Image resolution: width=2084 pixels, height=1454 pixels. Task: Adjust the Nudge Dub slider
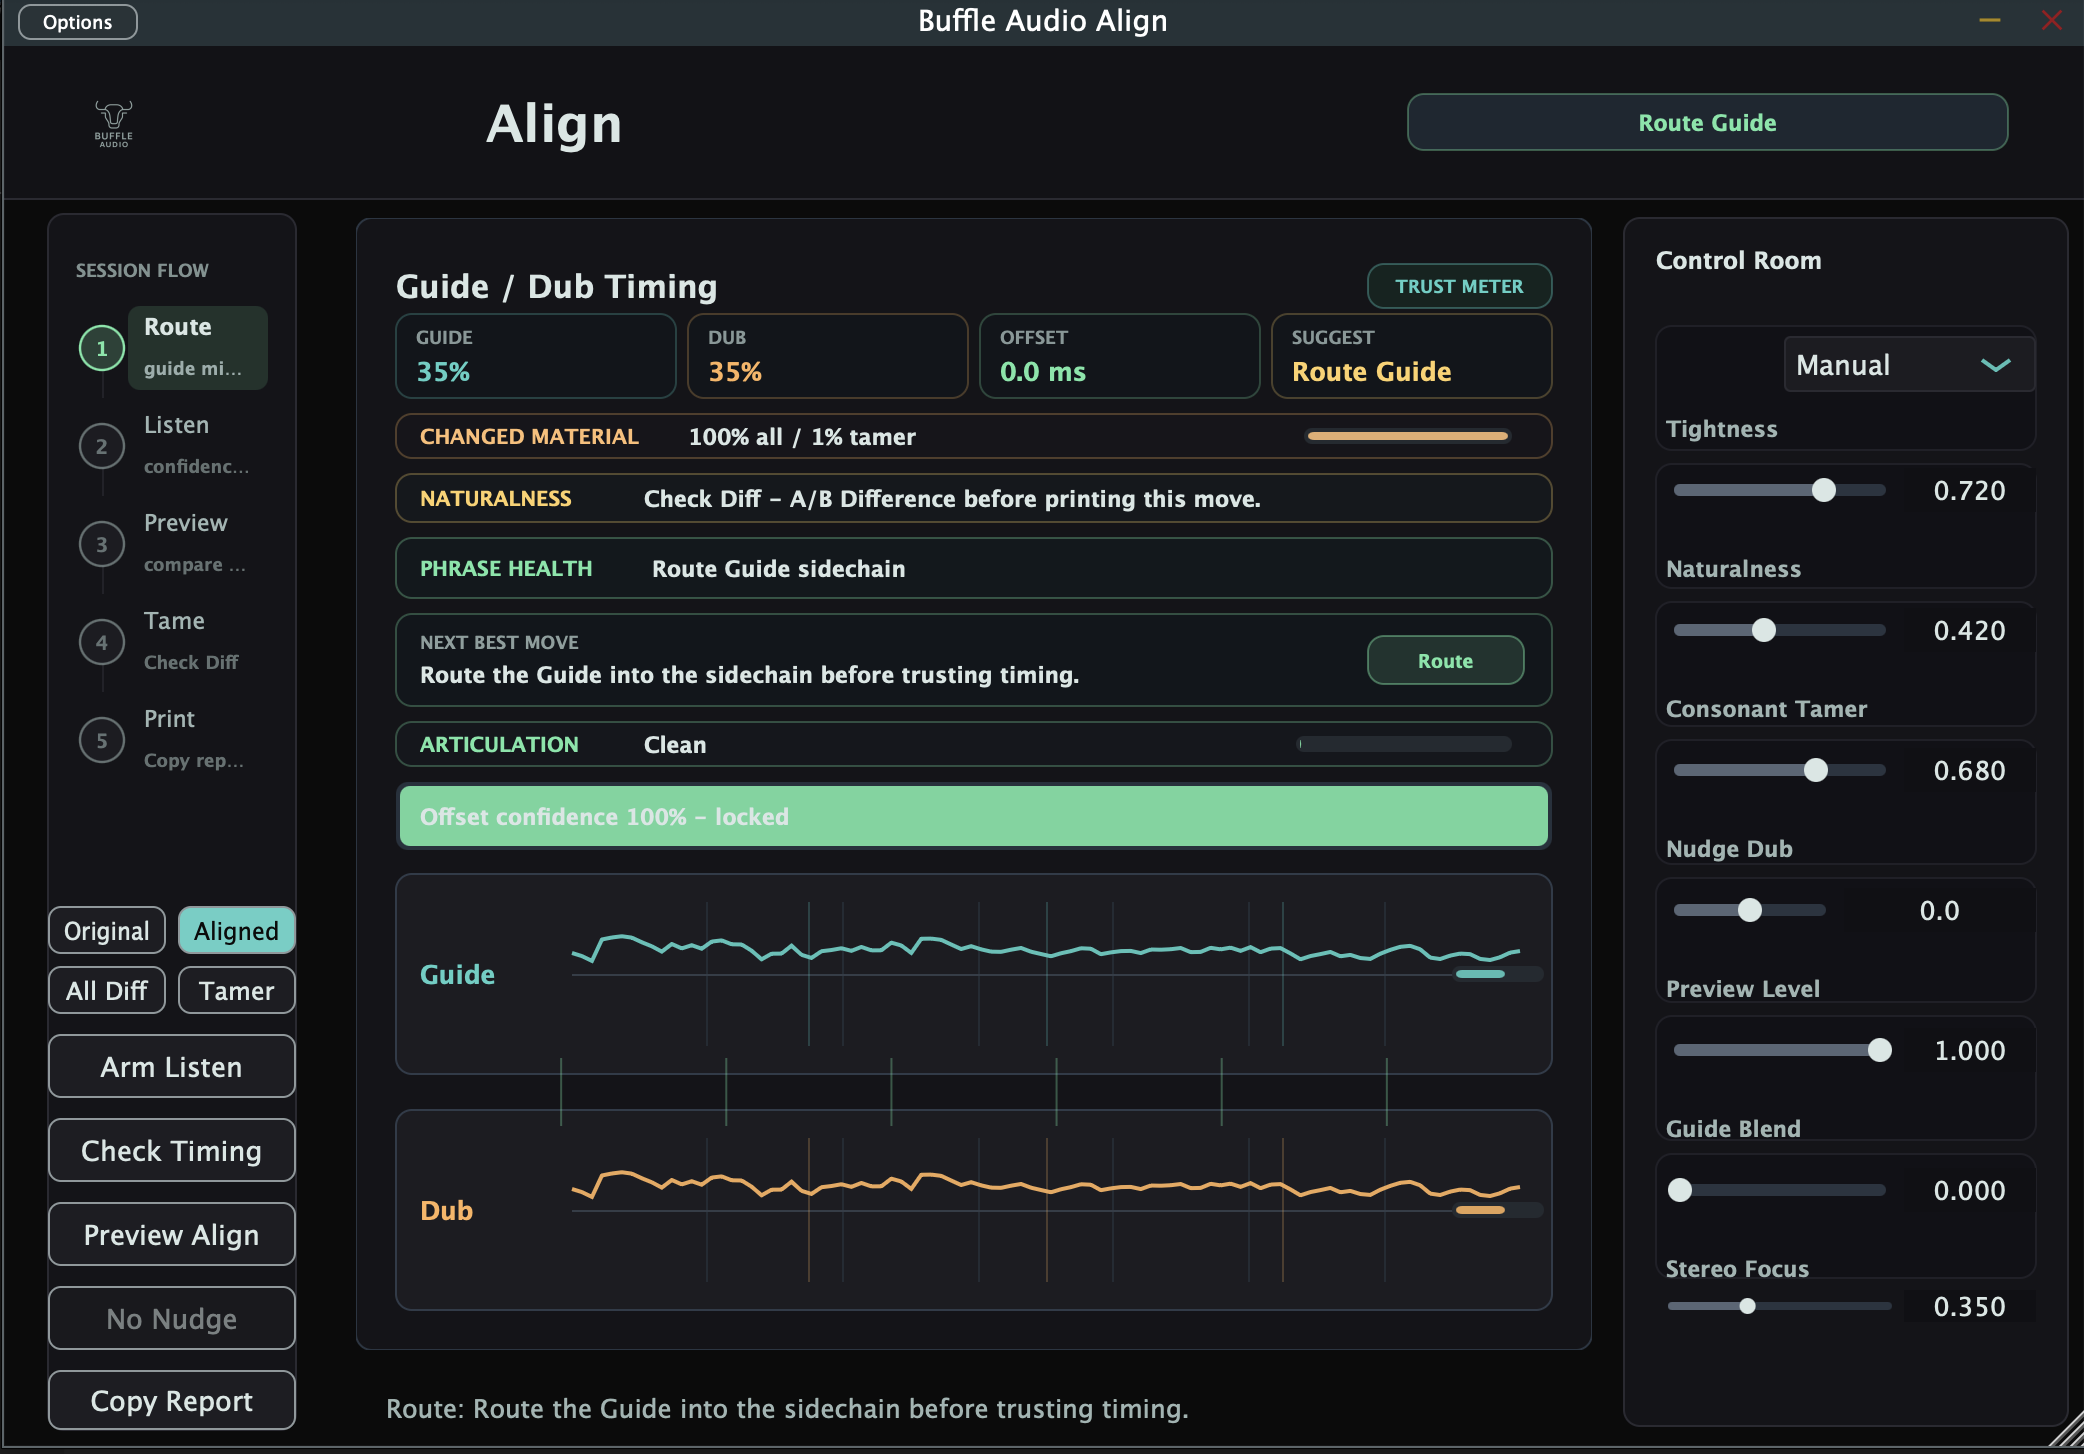point(1750,910)
